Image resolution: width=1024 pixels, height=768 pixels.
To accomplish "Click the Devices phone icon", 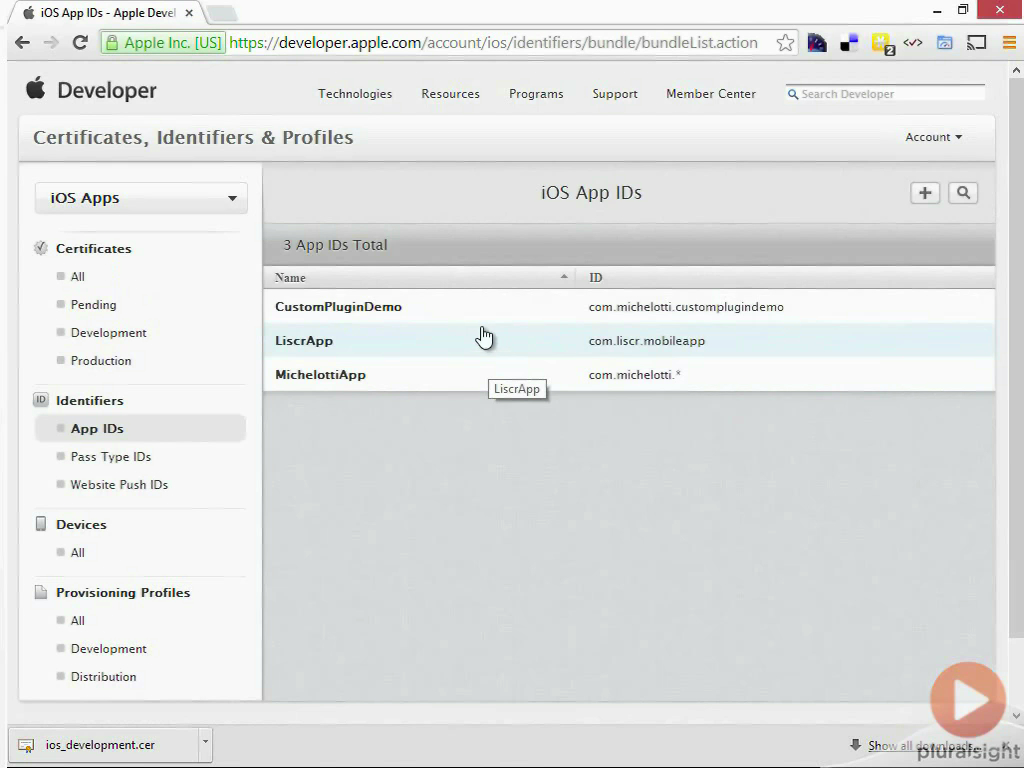I will [x=40, y=524].
